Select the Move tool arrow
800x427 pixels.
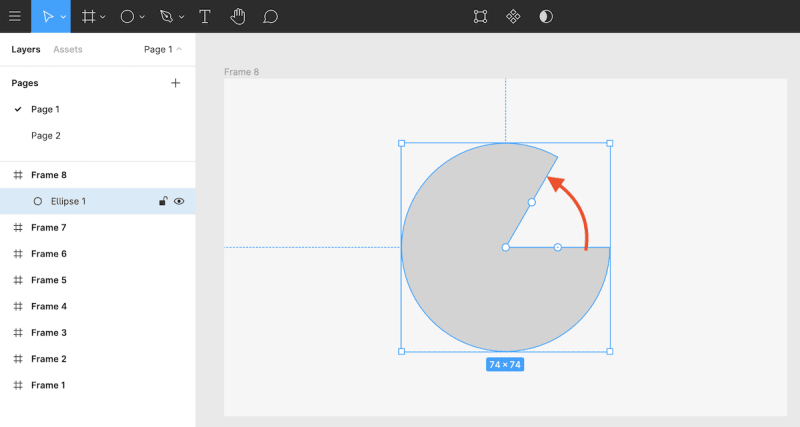click(47, 16)
